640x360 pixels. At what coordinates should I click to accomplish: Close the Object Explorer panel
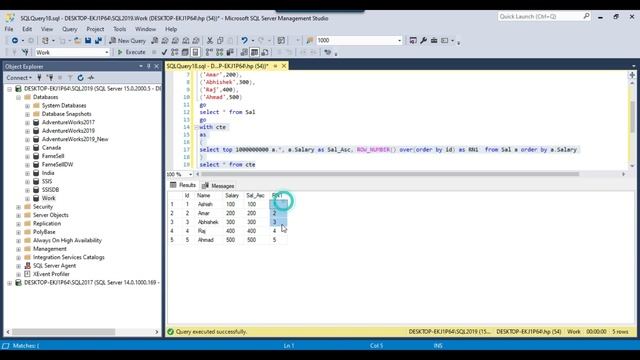point(156,66)
